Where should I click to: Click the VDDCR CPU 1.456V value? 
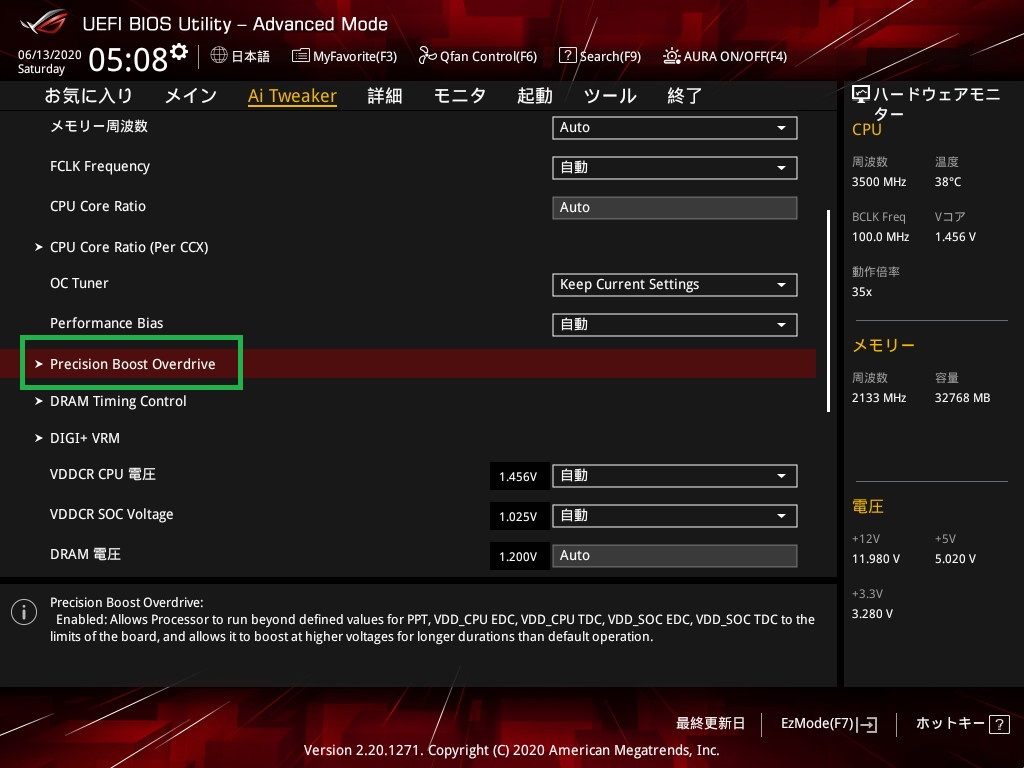(518, 477)
